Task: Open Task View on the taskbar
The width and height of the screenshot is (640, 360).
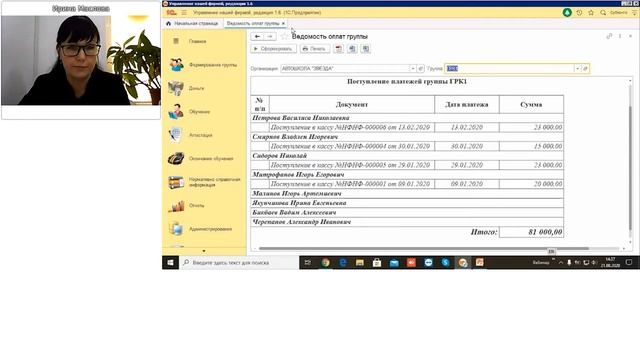Action: coord(308,263)
